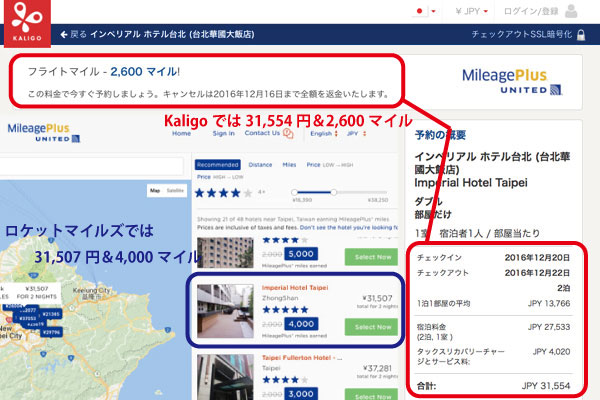Sort hotels by Miles
This screenshot has width=600, height=400.
289,165
